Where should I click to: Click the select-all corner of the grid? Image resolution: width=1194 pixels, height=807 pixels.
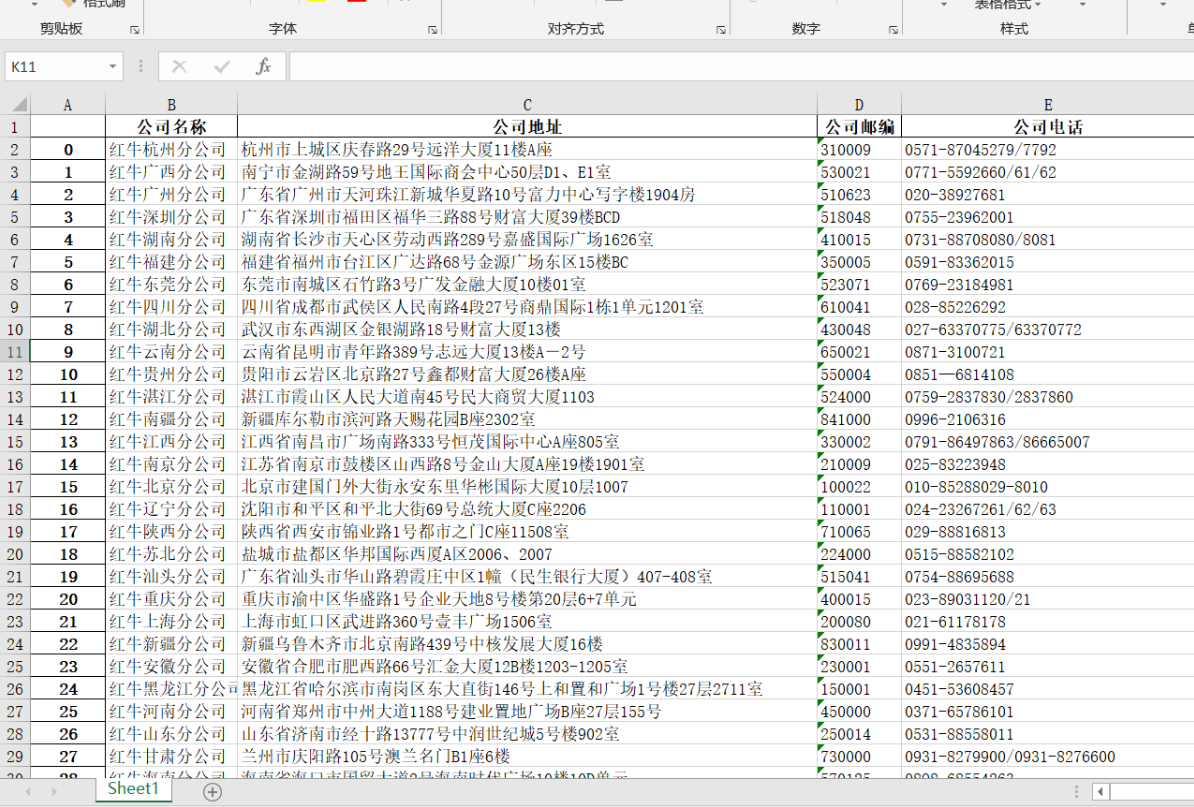(15, 104)
